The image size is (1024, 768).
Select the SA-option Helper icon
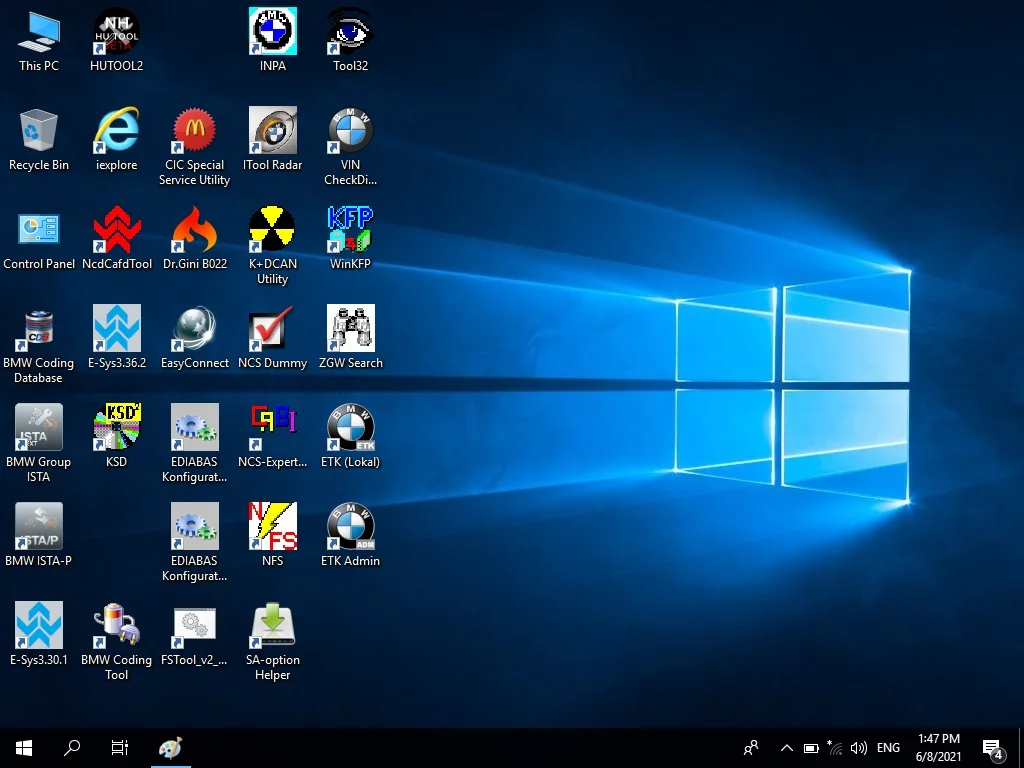pos(272,626)
